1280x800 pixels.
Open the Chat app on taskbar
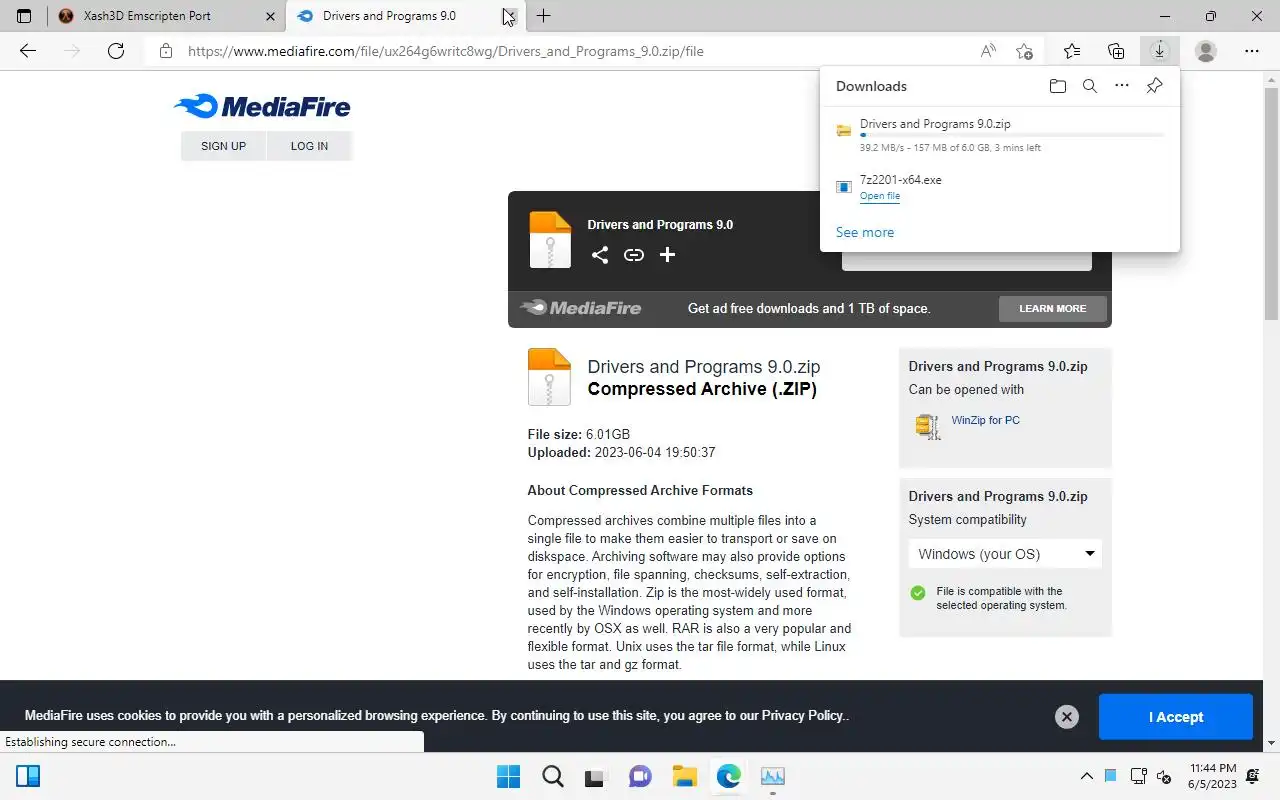[640, 776]
